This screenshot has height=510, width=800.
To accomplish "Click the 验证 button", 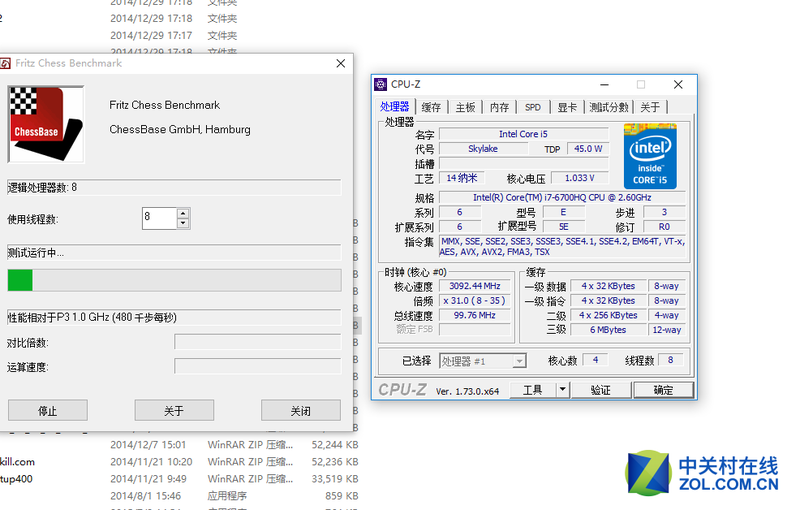I will pyautogui.click(x=601, y=390).
